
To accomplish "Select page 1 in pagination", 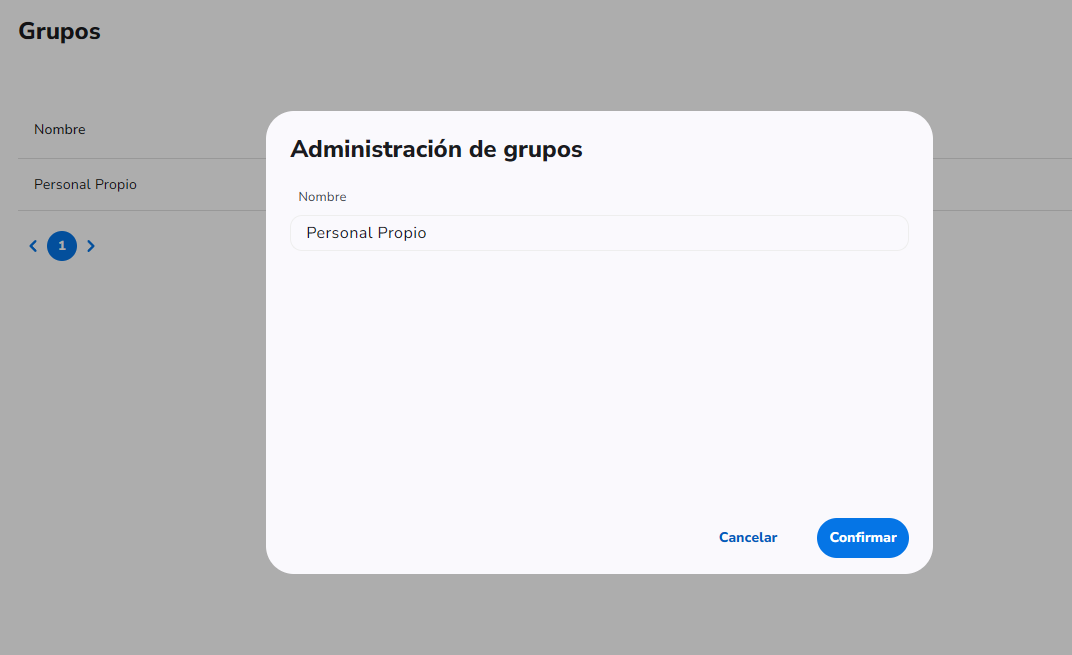I will click(62, 246).
